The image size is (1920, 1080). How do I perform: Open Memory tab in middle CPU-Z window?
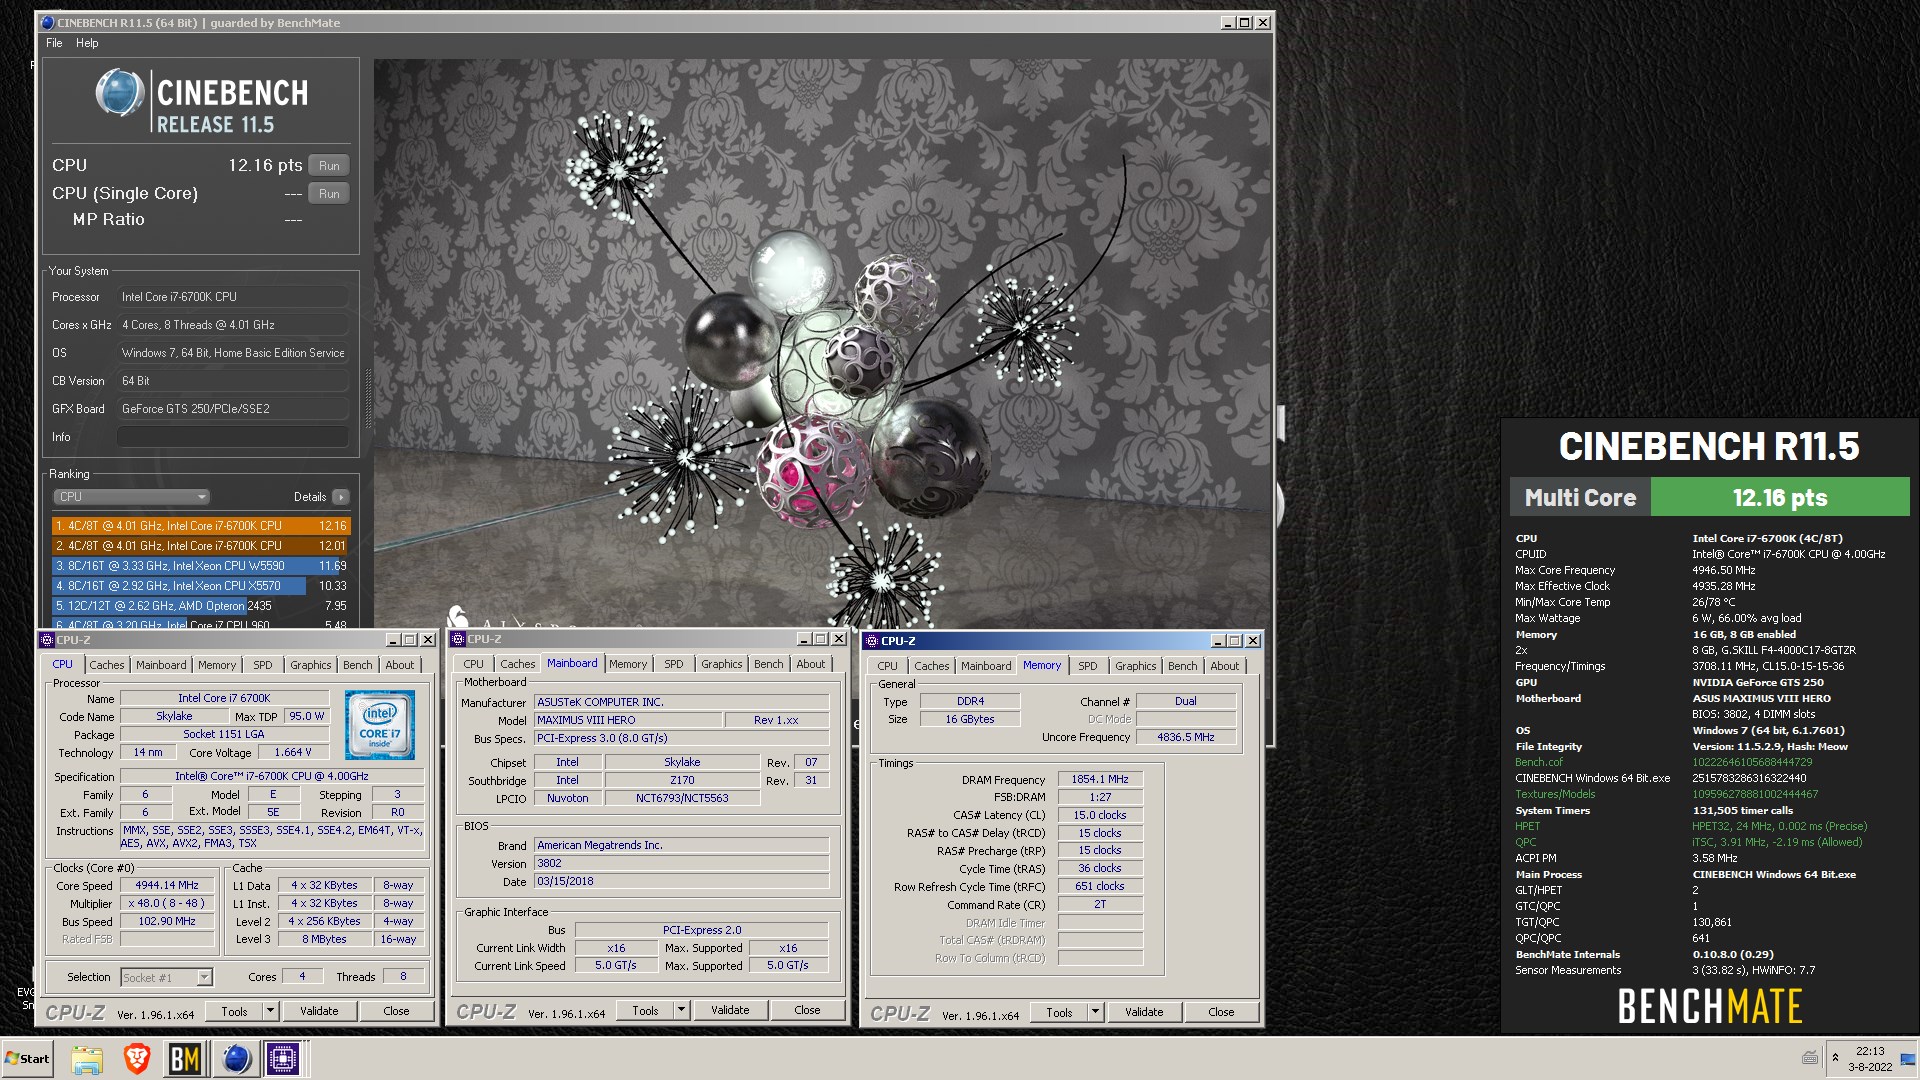628,664
